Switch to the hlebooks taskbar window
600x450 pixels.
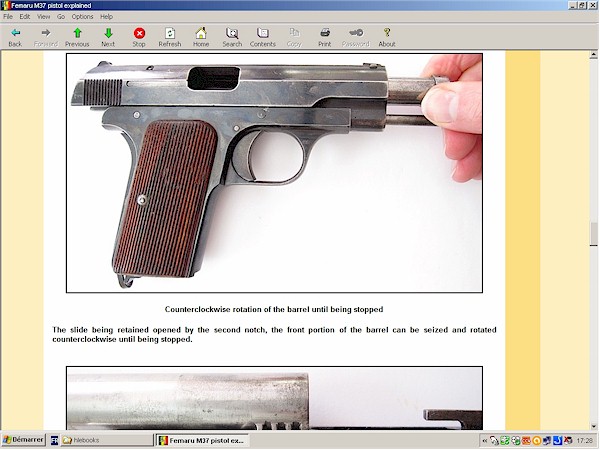[x=107, y=440]
